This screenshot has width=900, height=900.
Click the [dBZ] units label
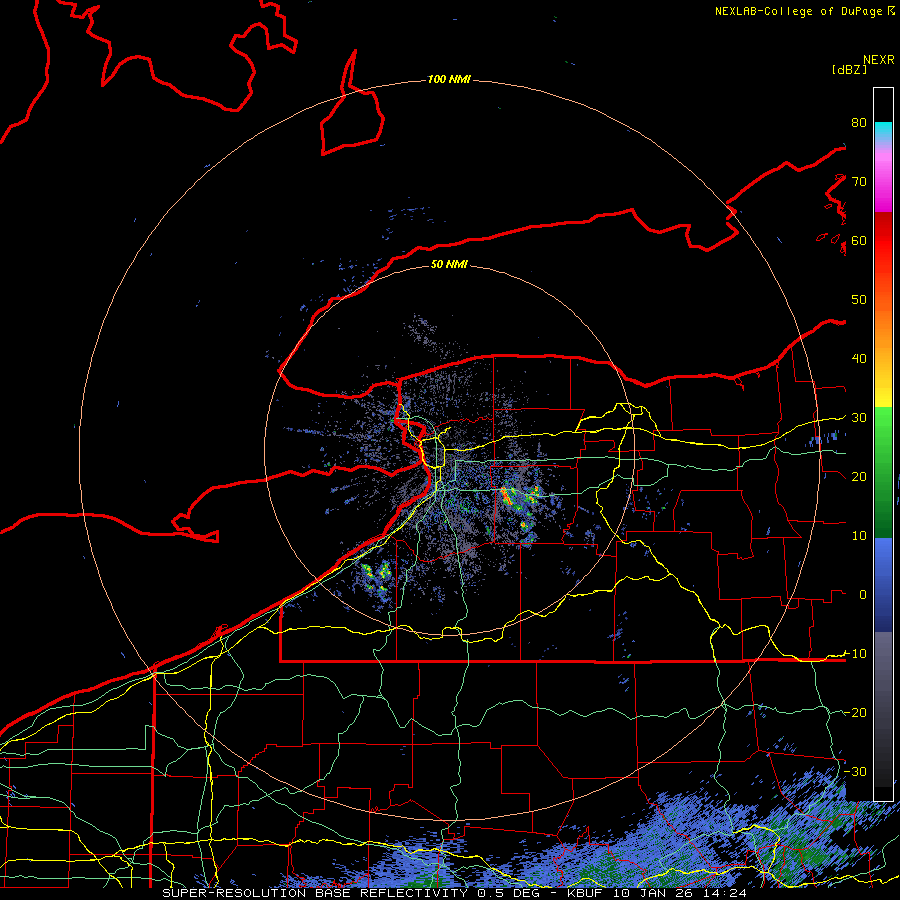pos(849,69)
